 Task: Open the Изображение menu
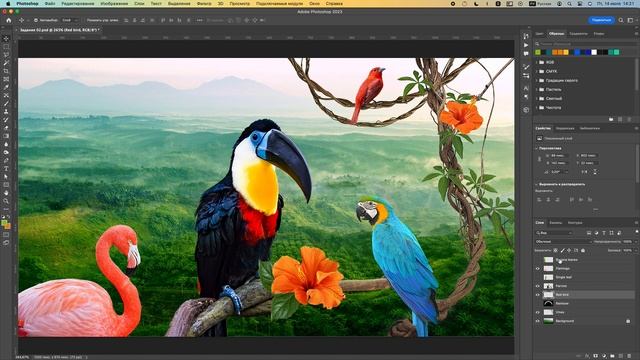point(114,3)
